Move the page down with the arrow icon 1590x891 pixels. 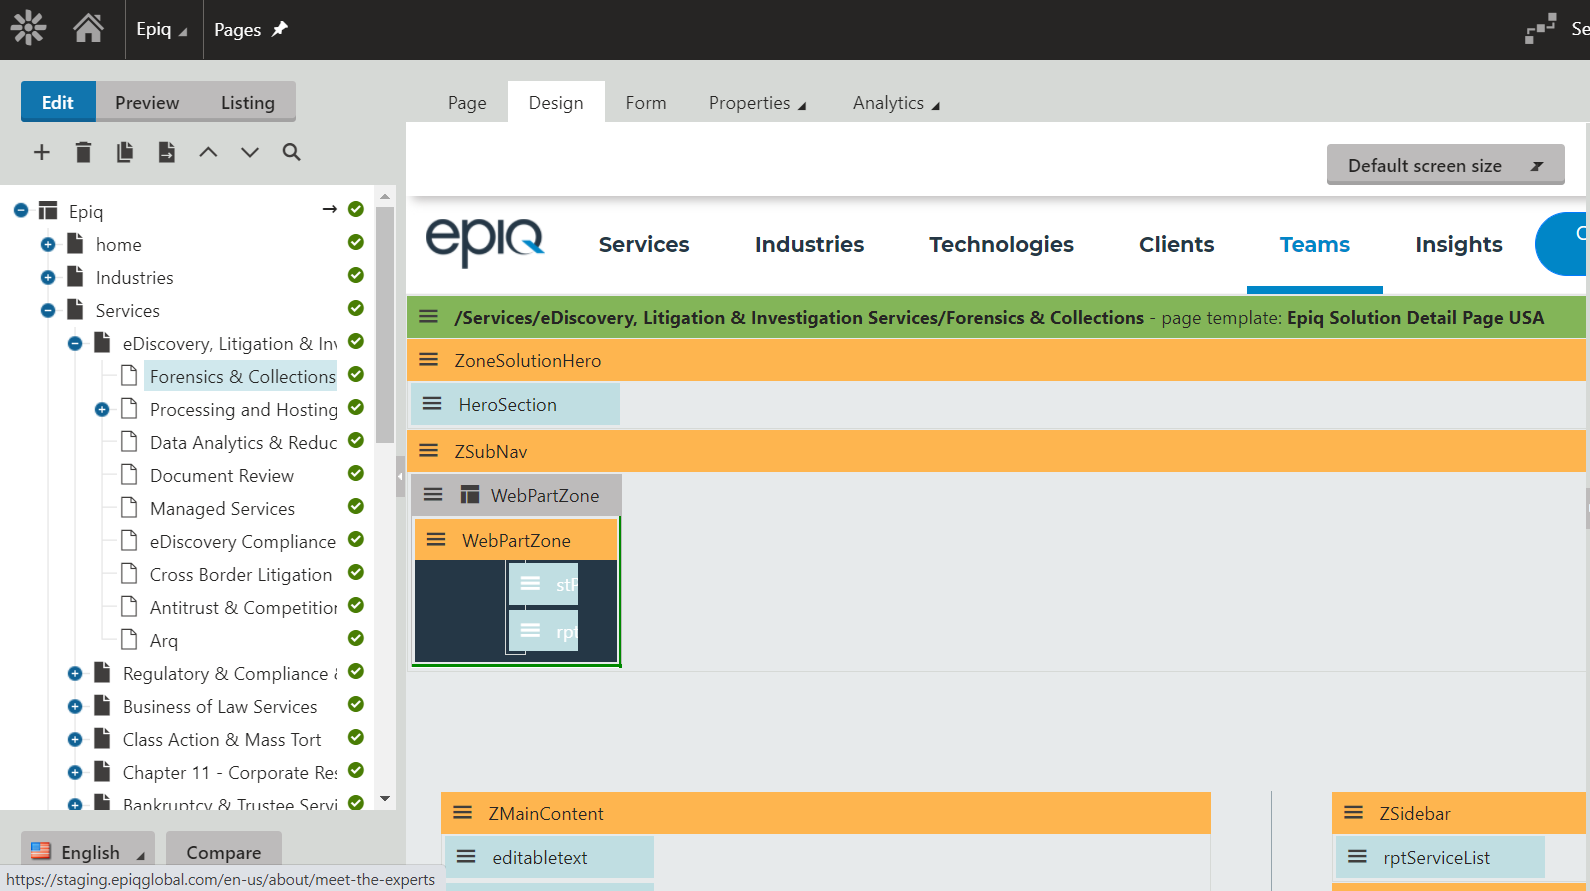coord(250,152)
